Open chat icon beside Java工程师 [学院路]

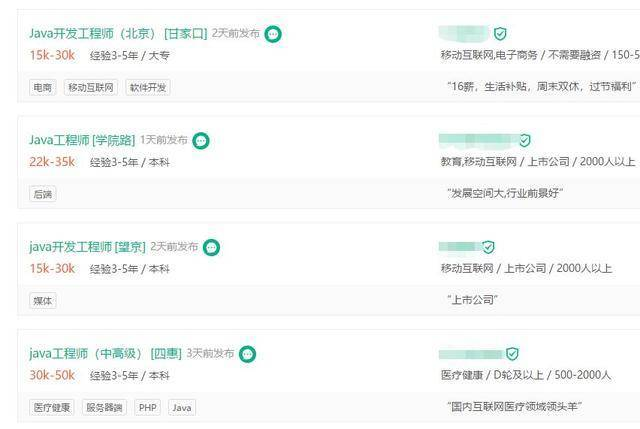pyautogui.click(x=201, y=141)
